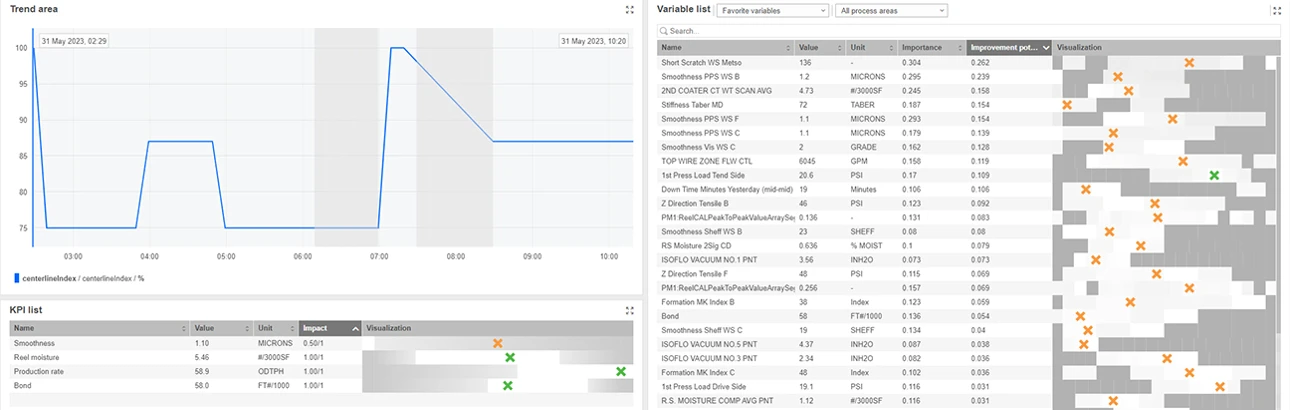Image resolution: width=1290 pixels, height=410 pixels.
Task: Click the shaded region near 07:00 in trend chart
Action: coord(347,137)
